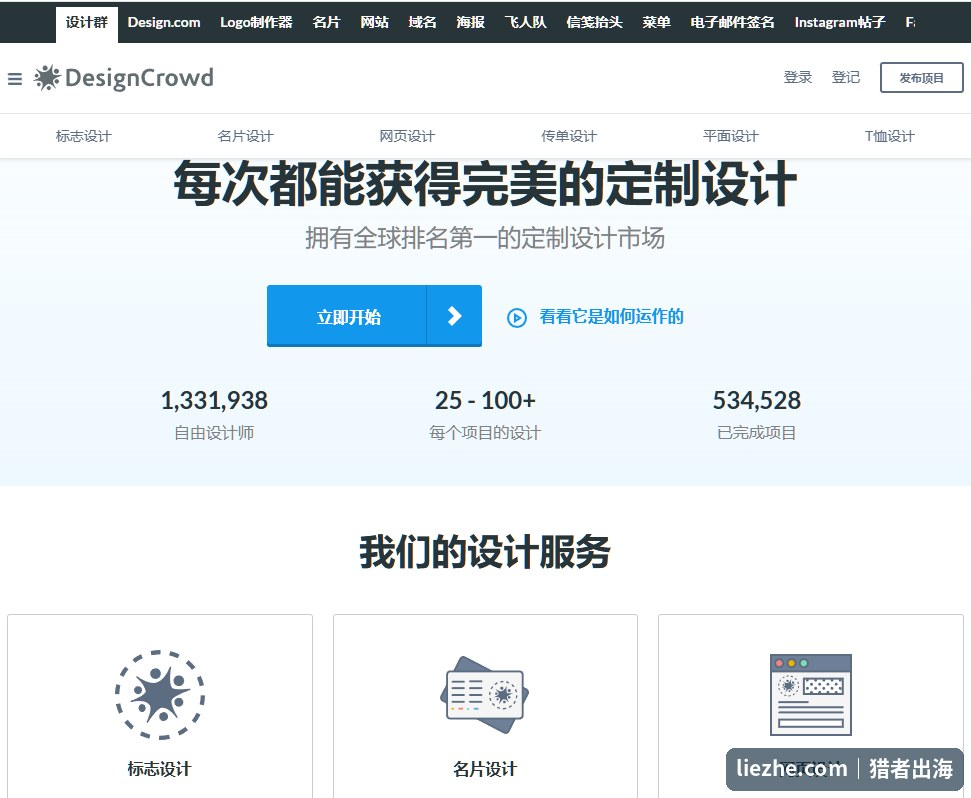Select the 设计群 top tab

pos(87,23)
